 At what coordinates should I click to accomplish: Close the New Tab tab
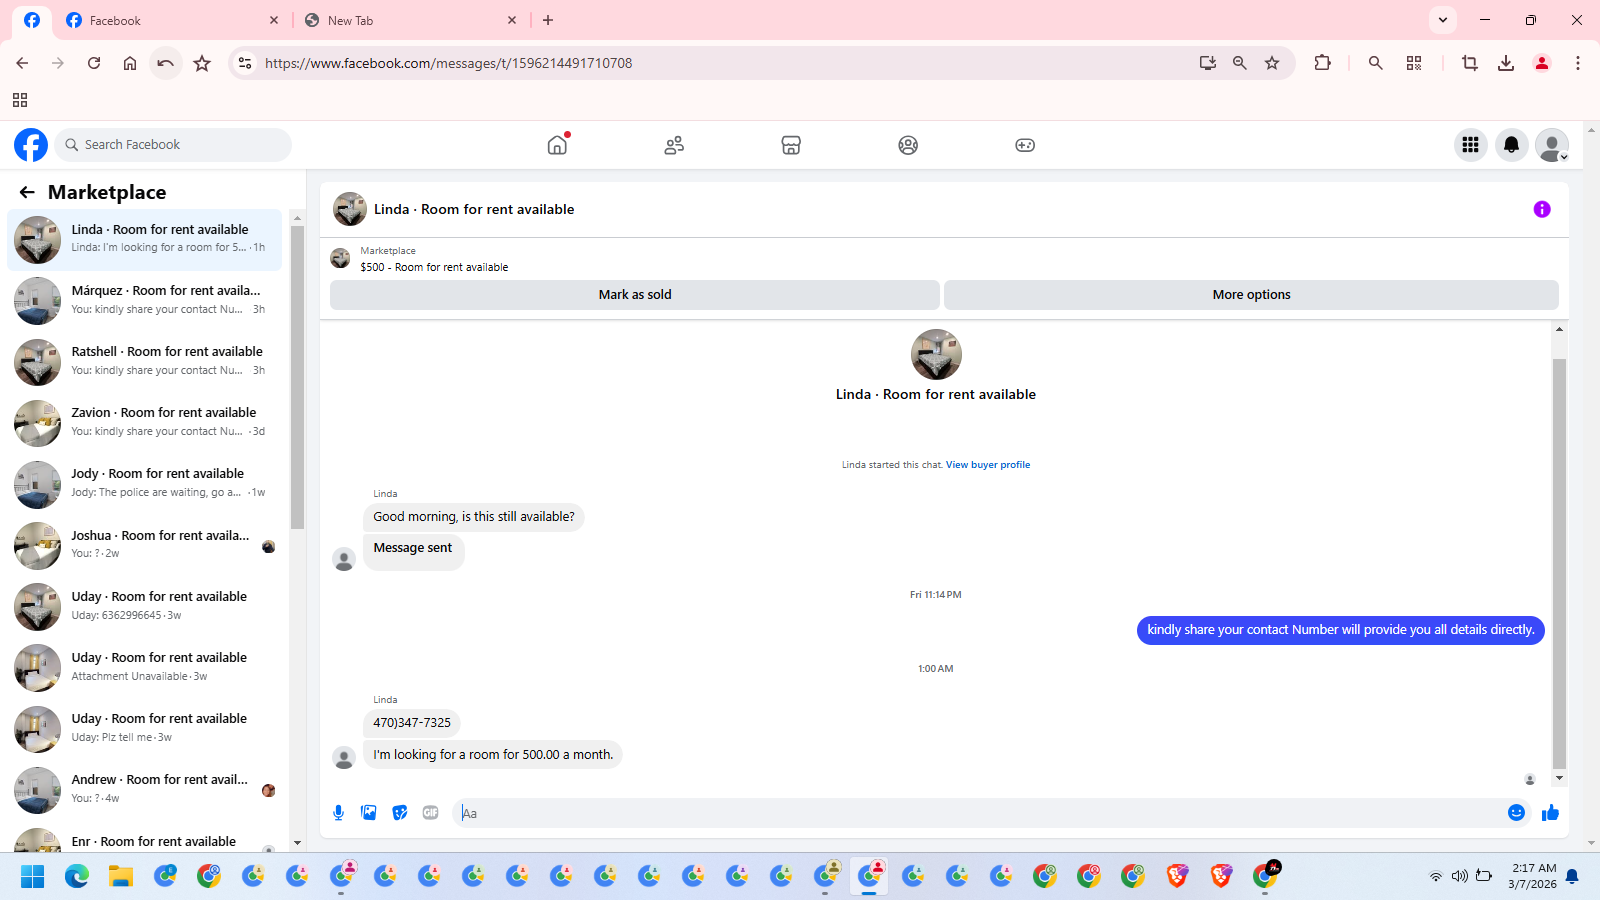coord(512,20)
